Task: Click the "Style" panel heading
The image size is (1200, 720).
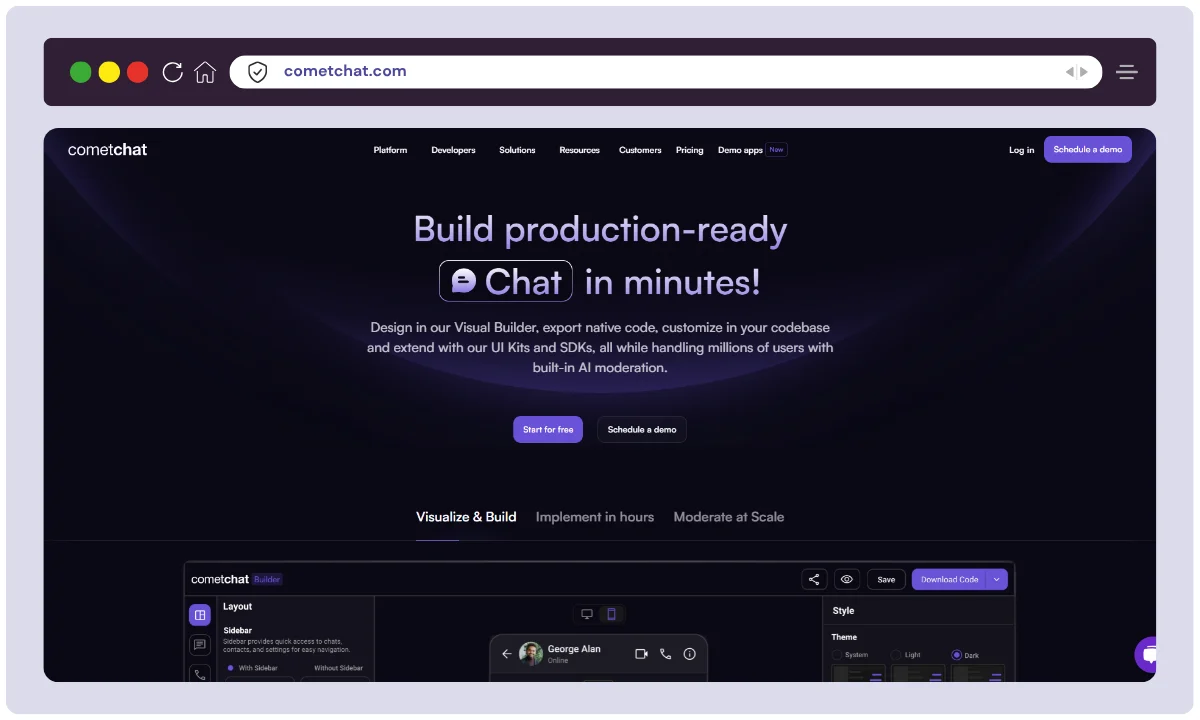Action: [x=843, y=611]
